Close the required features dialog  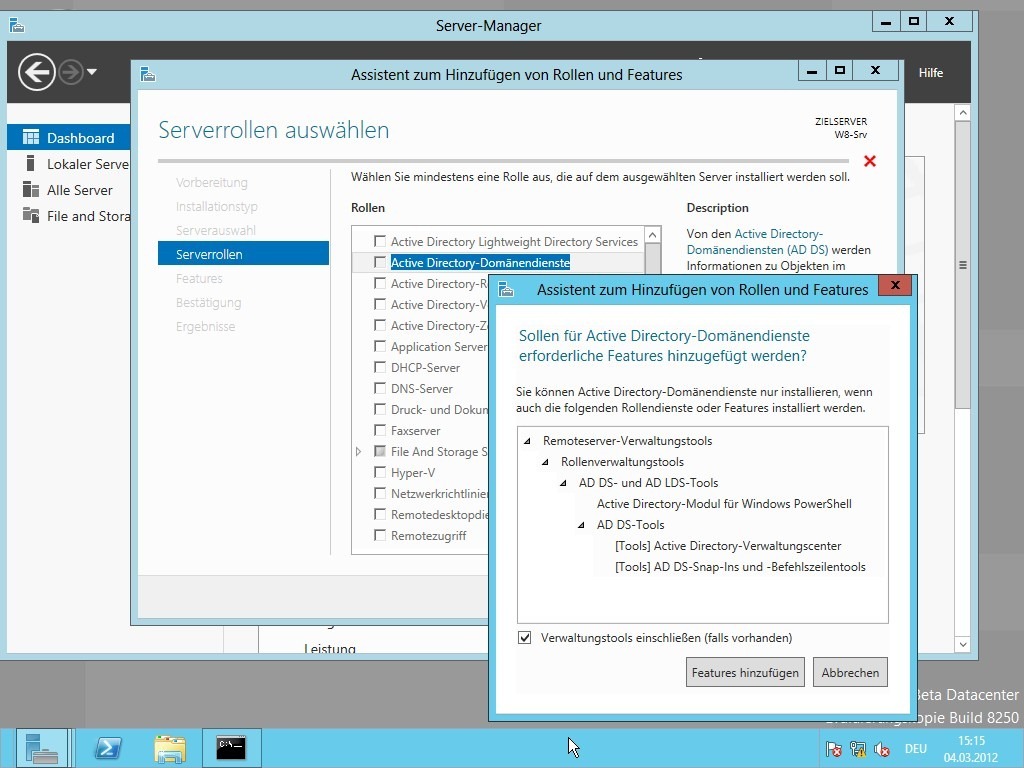pyautogui.click(x=895, y=285)
